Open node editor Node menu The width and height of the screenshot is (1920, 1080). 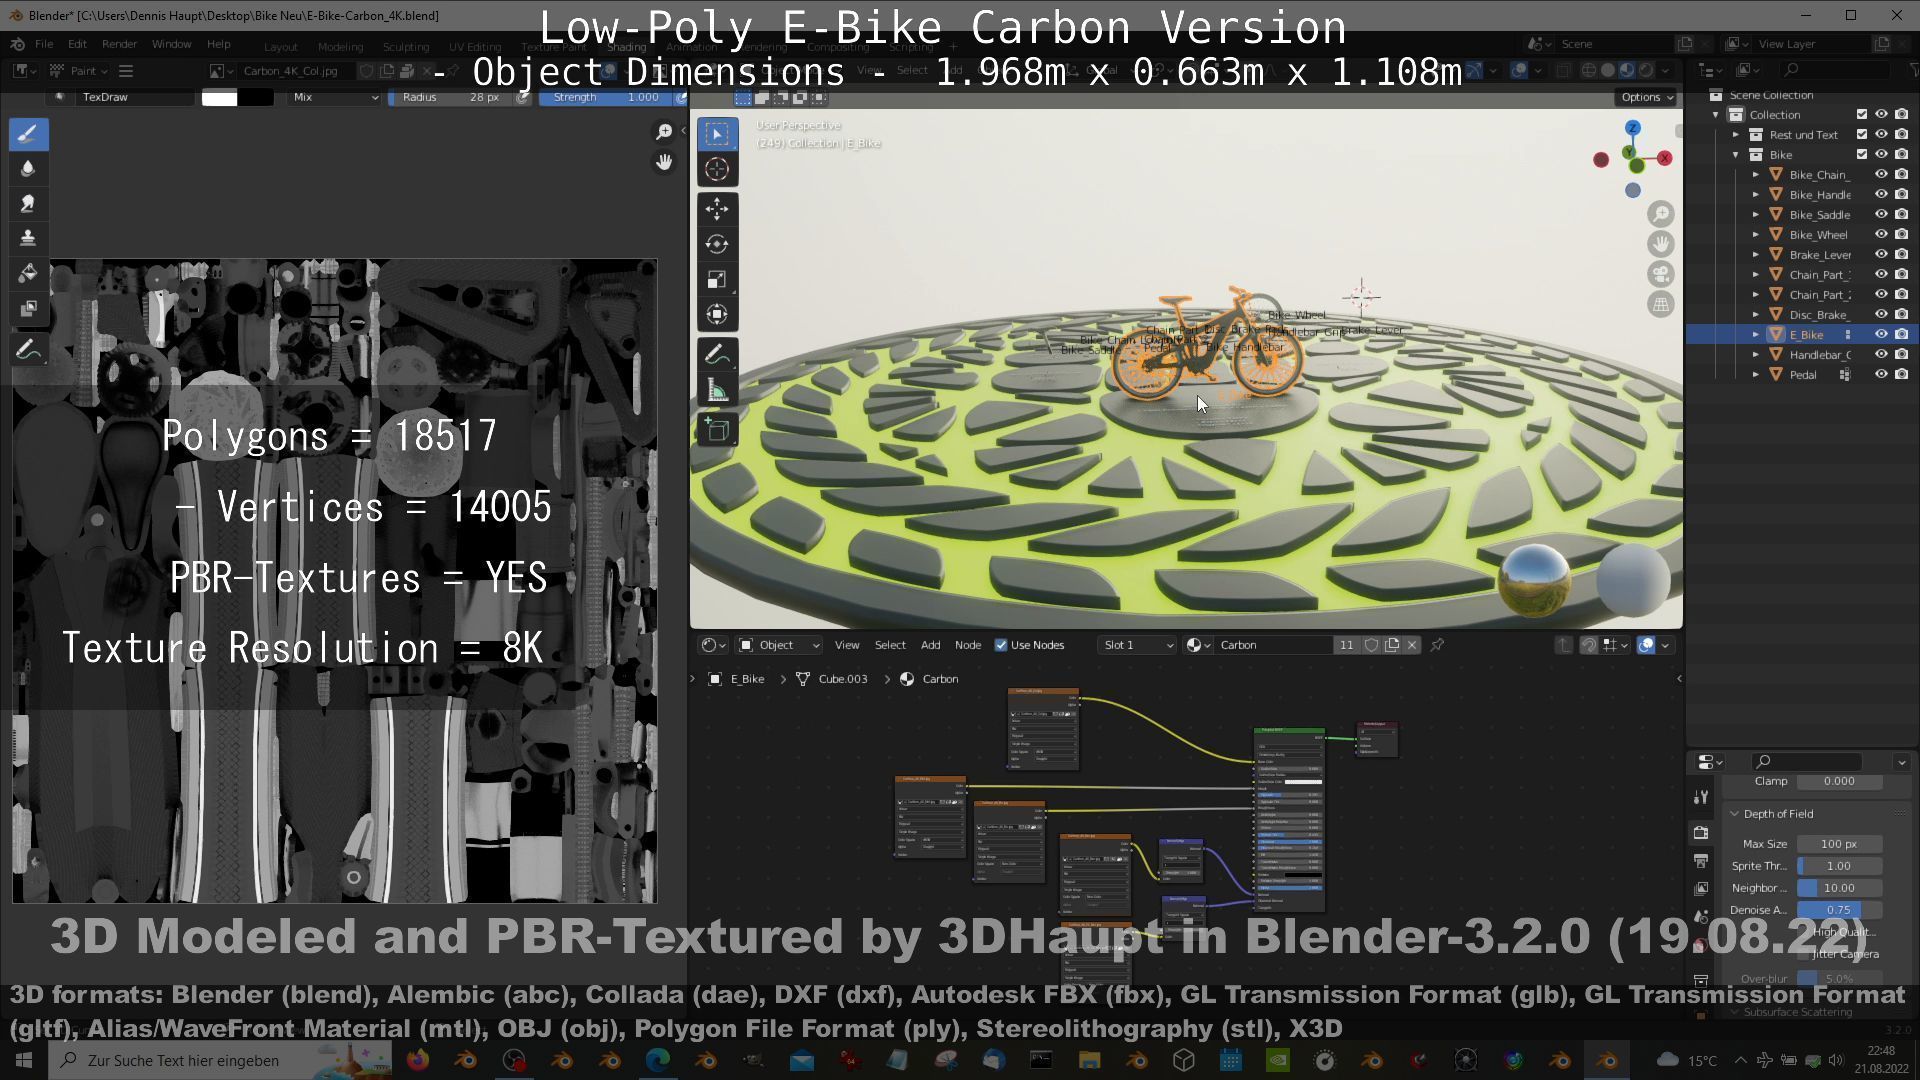coord(967,645)
